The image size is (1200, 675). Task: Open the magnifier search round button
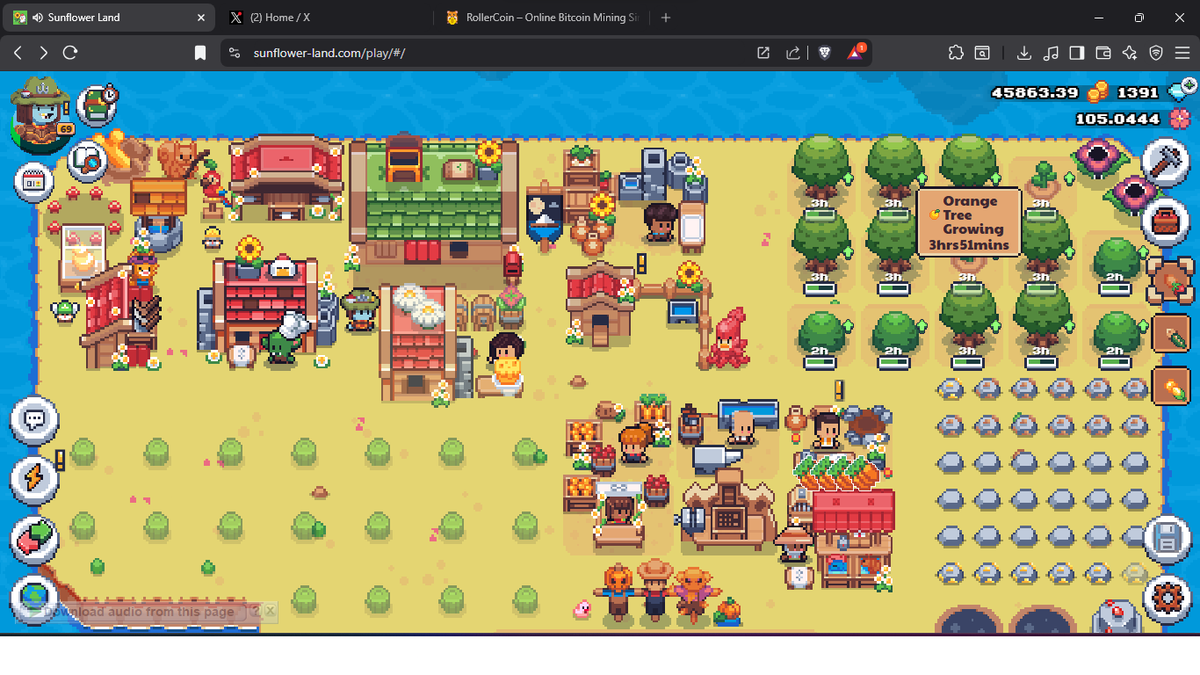click(x=88, y=160)
